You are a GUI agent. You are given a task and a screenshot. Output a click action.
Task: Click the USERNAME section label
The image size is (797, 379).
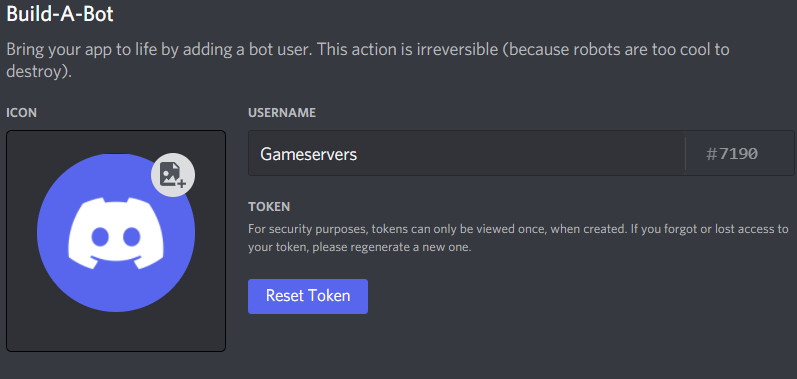282,113
